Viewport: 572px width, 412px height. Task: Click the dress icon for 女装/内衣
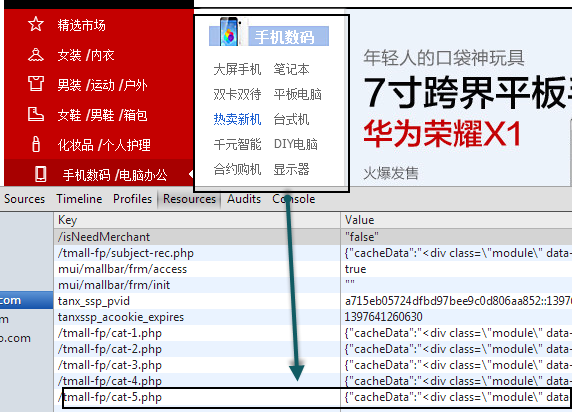pyautogui.click(x=36, y=55)
